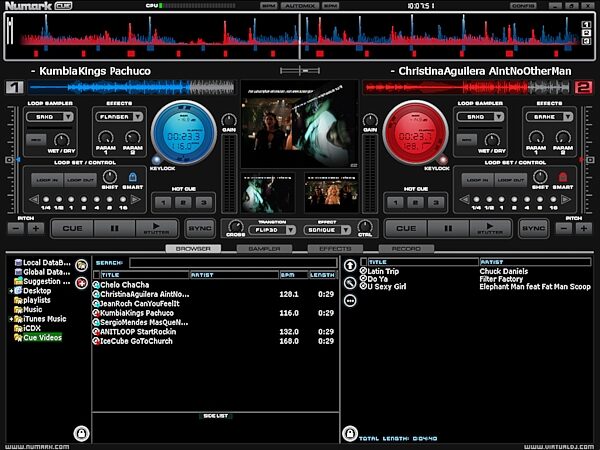Switch to the Effects tab
This screenshot has width=600, height=450.
pyautogui.click(x=335, y=249)
